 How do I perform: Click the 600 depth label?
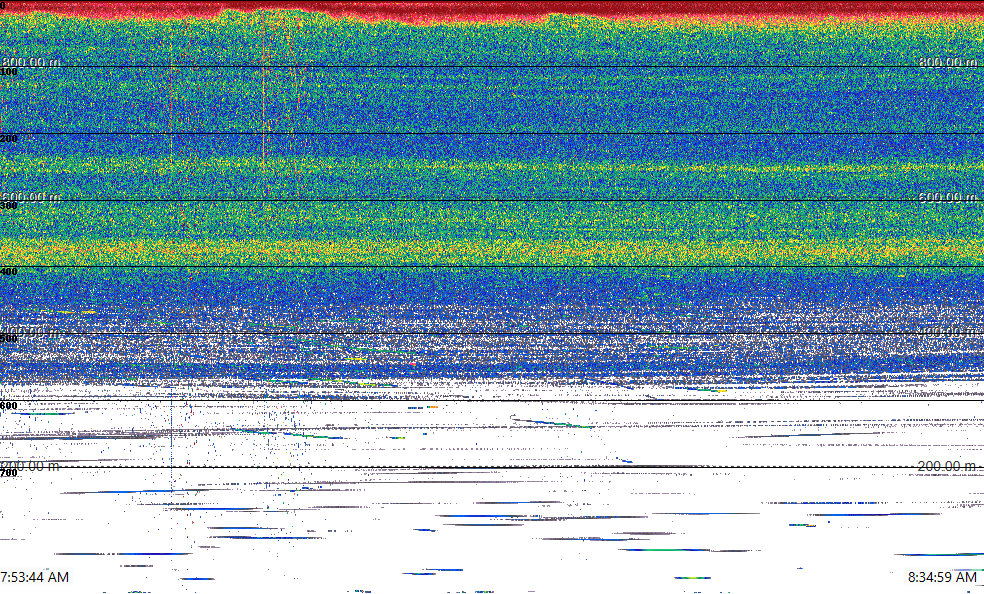click(9, 406)
